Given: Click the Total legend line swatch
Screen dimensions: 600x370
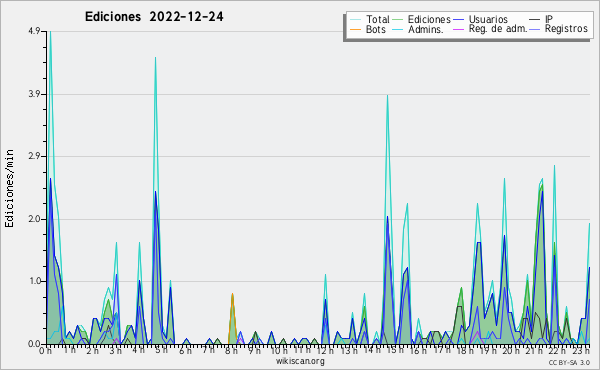Looking at the screenshot, I should pyautogui.click(x=355, y=20).
